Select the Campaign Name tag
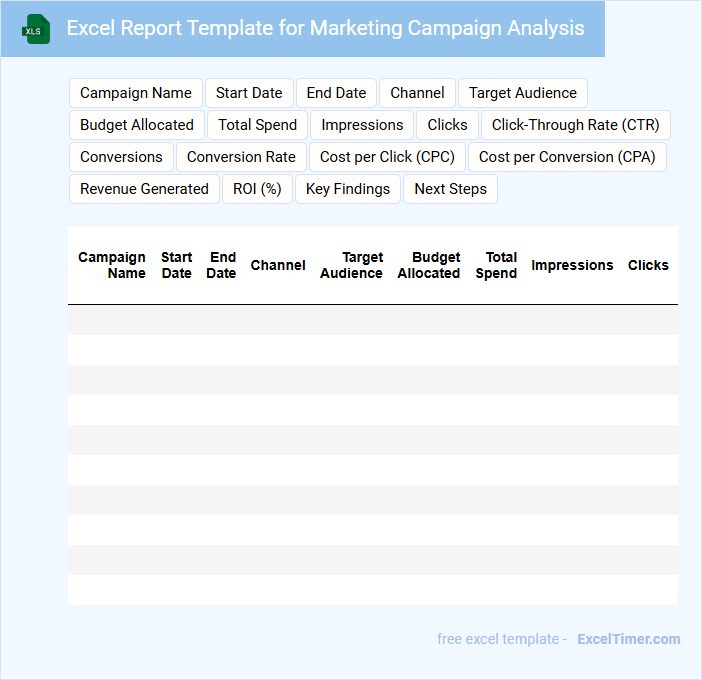This screenshot has height=680, width=702. coord(136,93)
